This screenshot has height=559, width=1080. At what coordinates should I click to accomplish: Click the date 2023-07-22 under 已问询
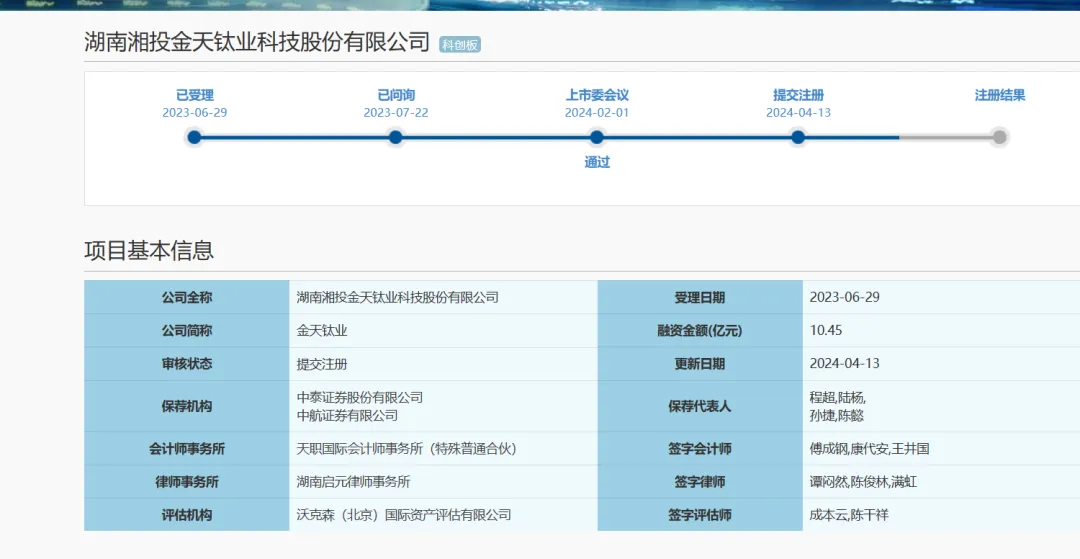pos(396,112)
